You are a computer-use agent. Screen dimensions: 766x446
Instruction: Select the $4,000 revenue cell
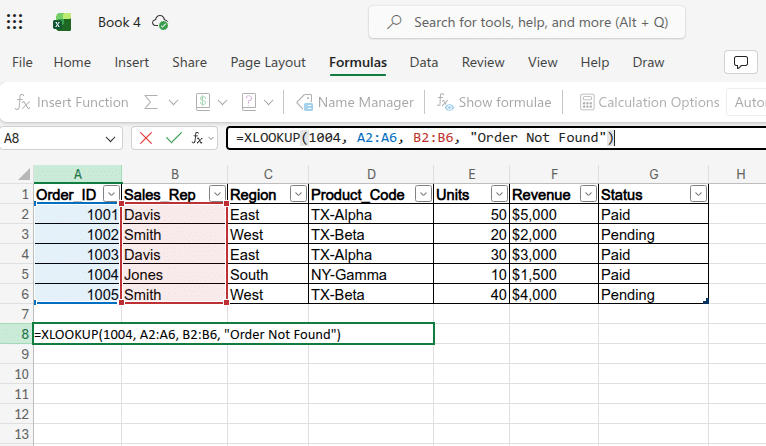point(554,295)
